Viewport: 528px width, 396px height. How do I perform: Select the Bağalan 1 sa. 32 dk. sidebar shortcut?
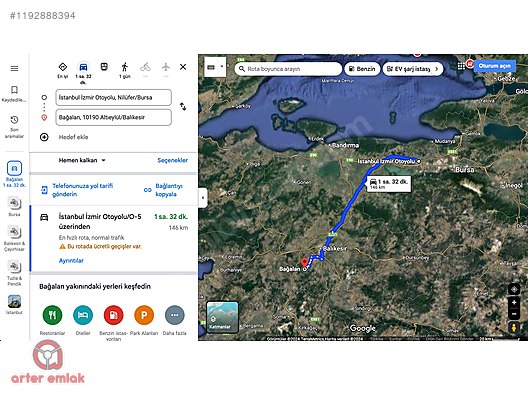pos(14,174)
